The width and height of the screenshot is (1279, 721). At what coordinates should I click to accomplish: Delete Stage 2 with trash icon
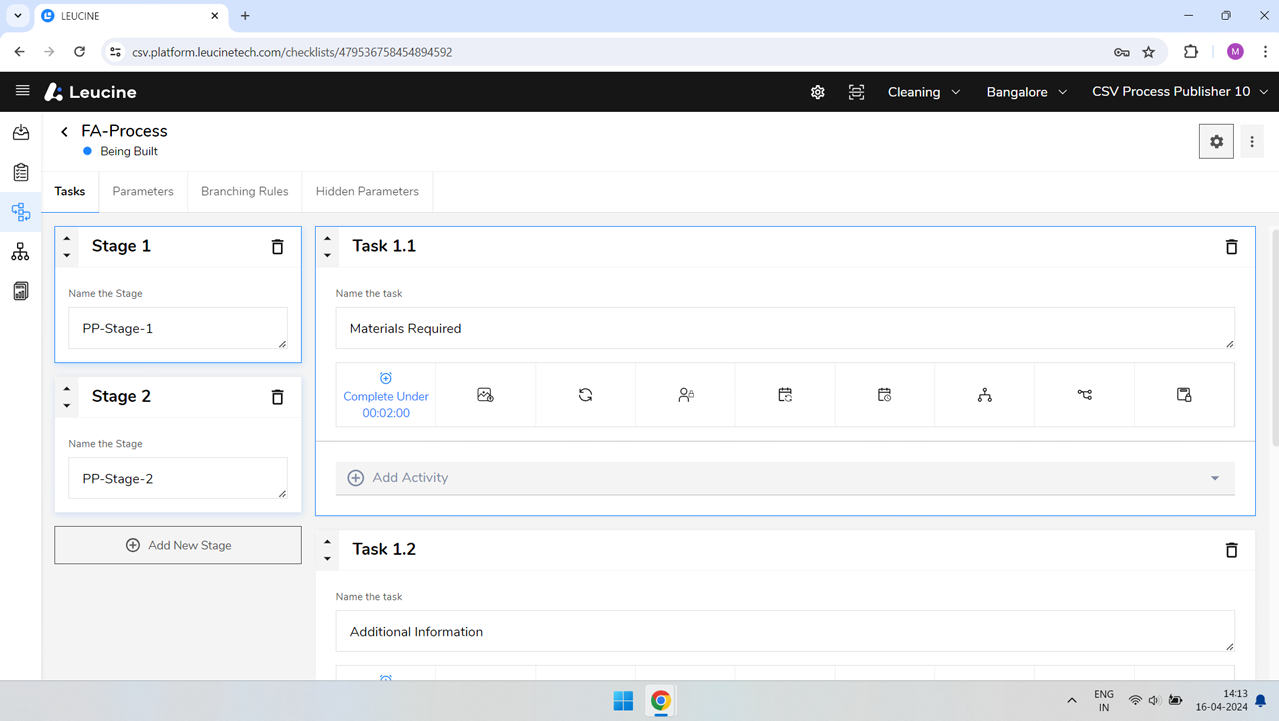(278, 397)
